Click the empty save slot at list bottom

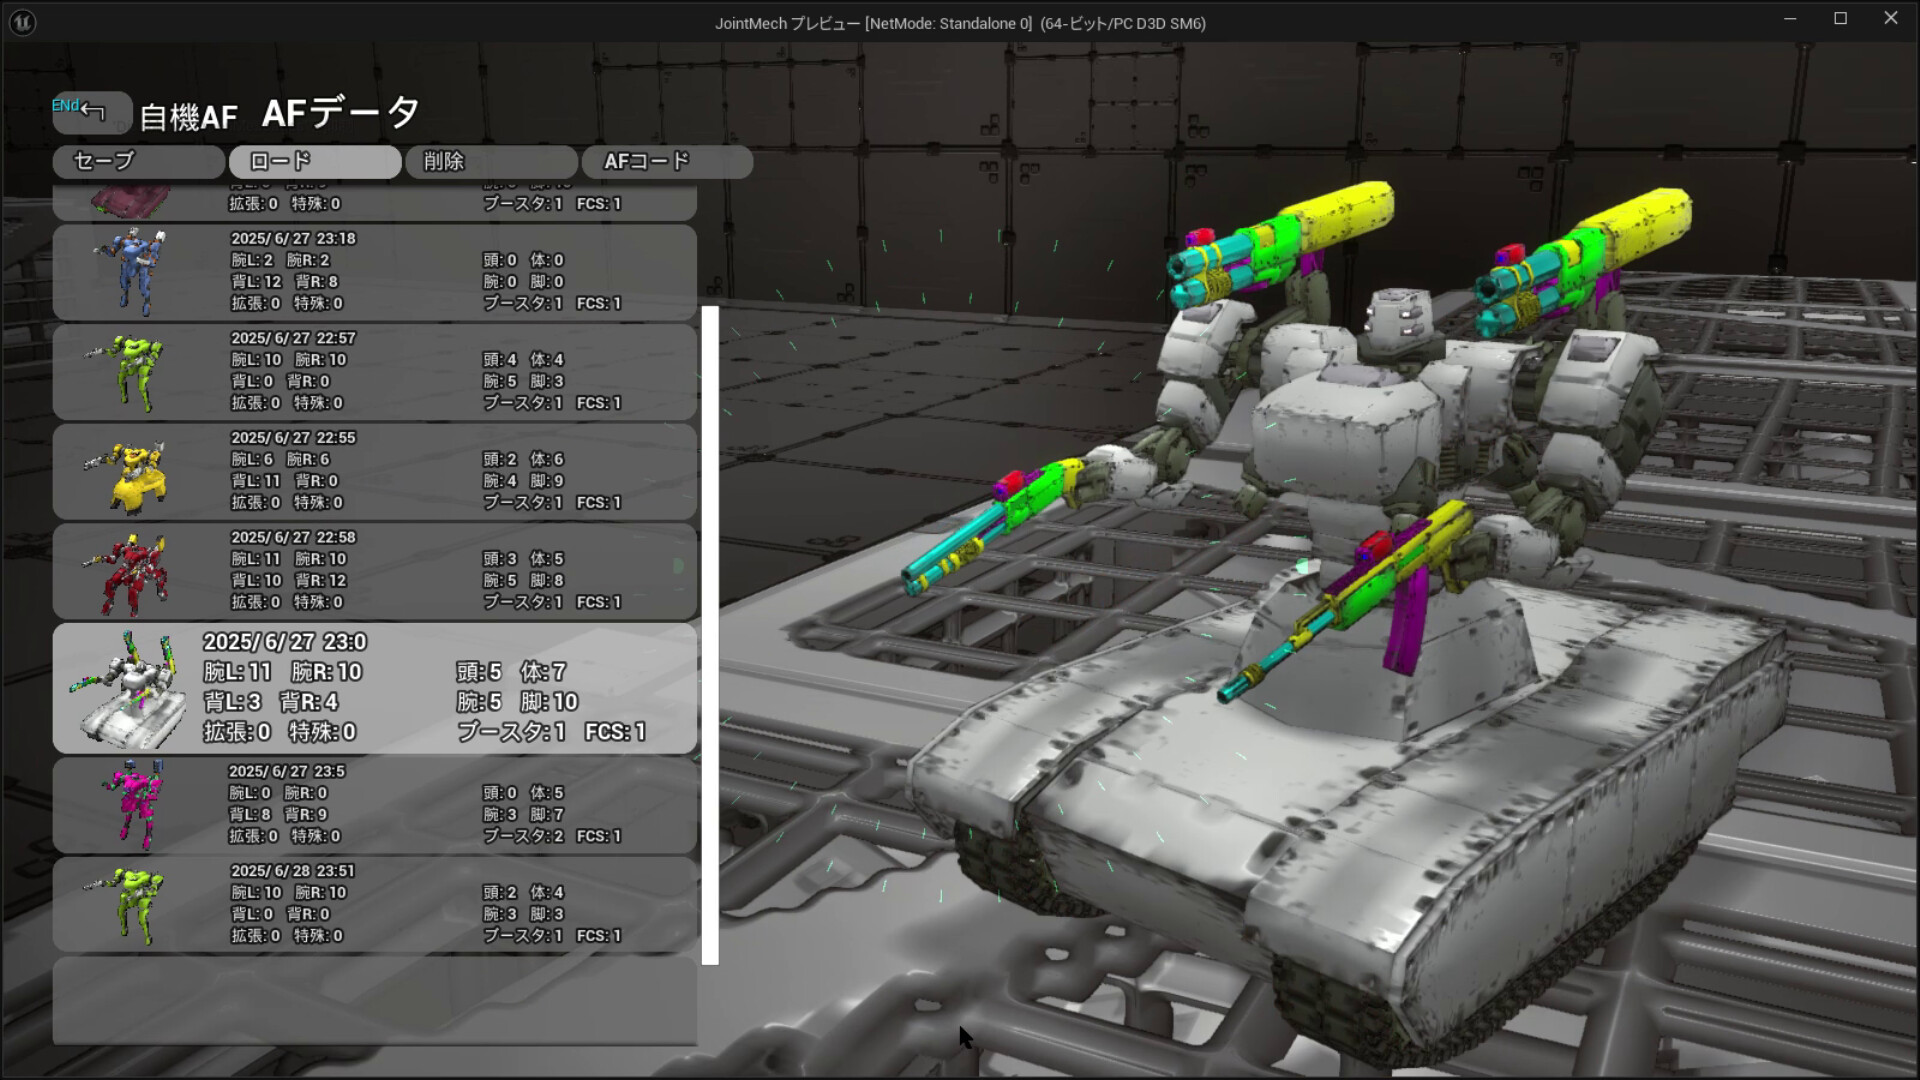coord(375,1000)
